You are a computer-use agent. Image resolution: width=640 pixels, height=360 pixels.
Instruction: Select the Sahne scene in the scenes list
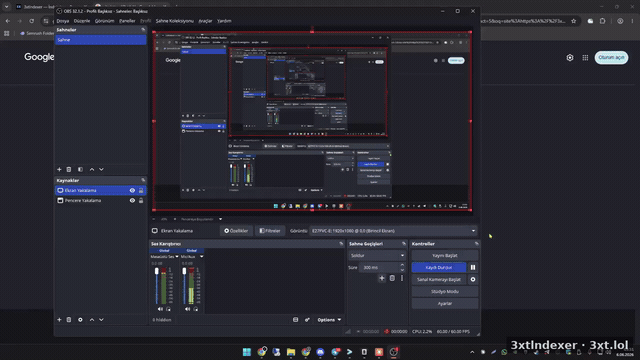pyautogui.click(x=100, y=40)
